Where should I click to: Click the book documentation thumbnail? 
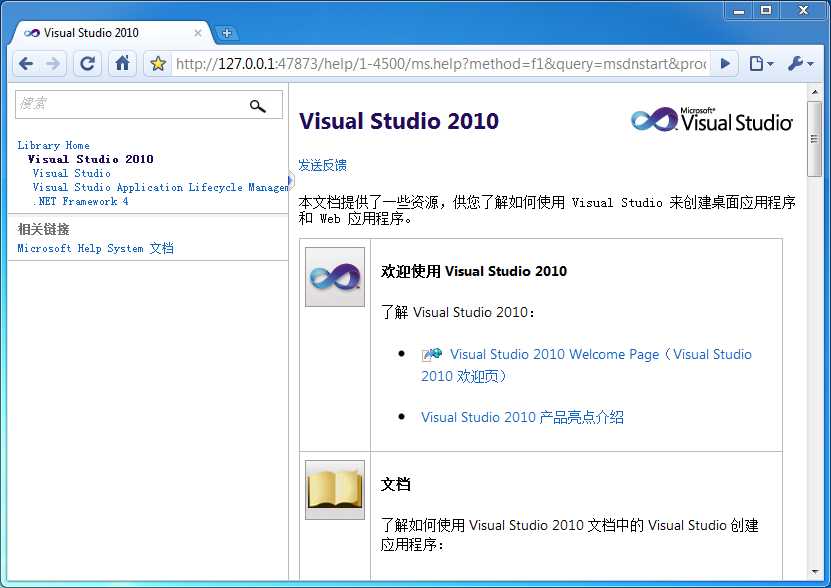335,490
